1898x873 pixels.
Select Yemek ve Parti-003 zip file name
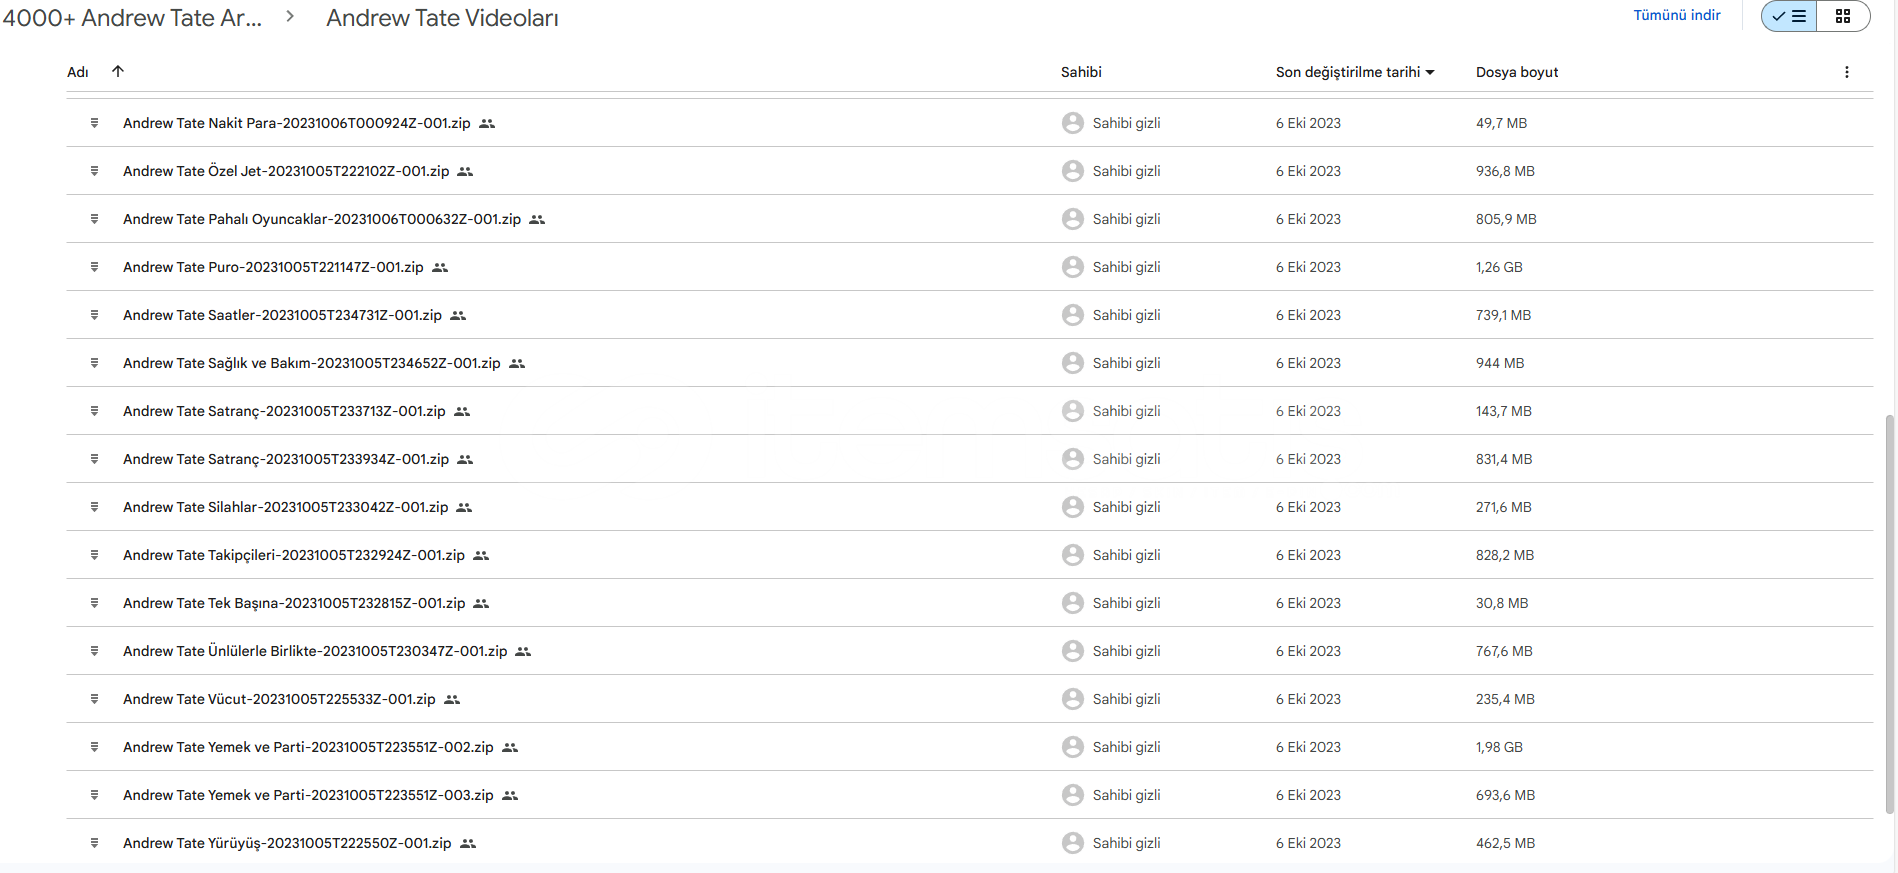(308, 795)
